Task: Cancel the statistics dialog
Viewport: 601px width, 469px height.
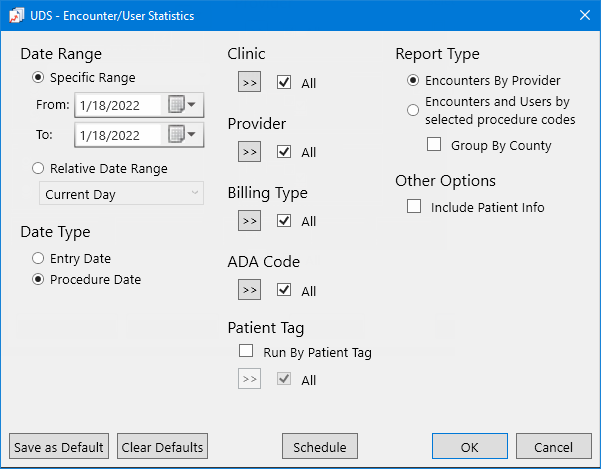Action: coord(554,446)
